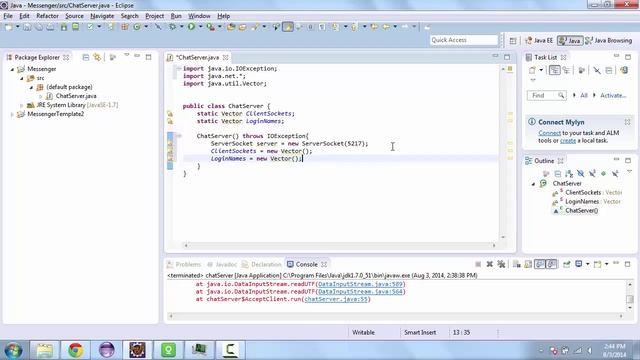Click the Console vertical scrollbar thumb
Screen dimensions: 640x360
[630, 299]
